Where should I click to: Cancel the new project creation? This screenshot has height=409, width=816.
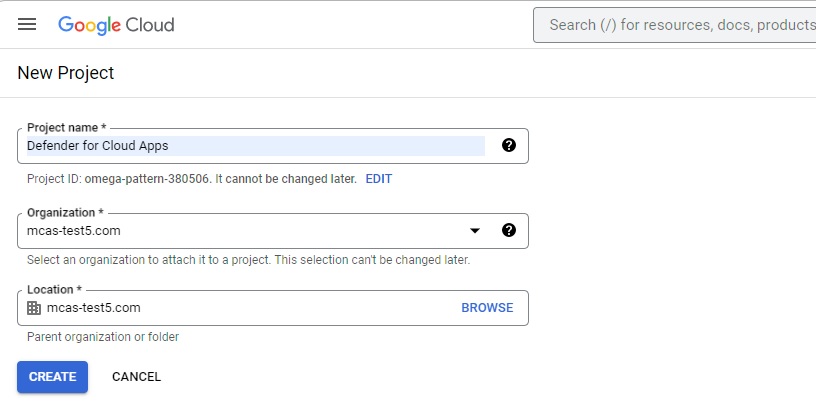(136, 377)
